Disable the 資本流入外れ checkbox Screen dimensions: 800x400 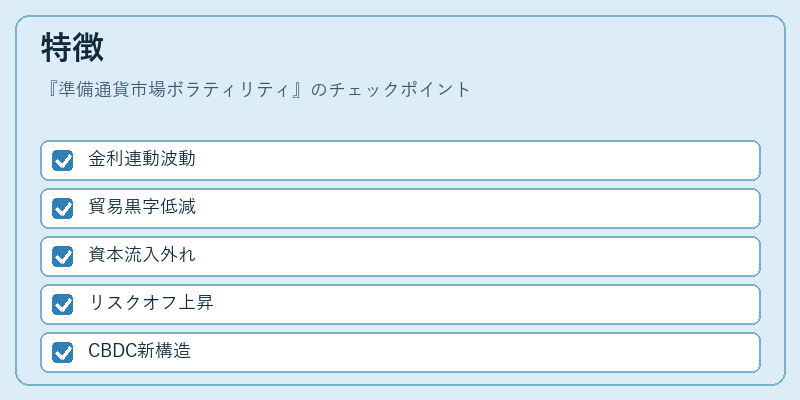pyautogui.click(x=62, y=256)
